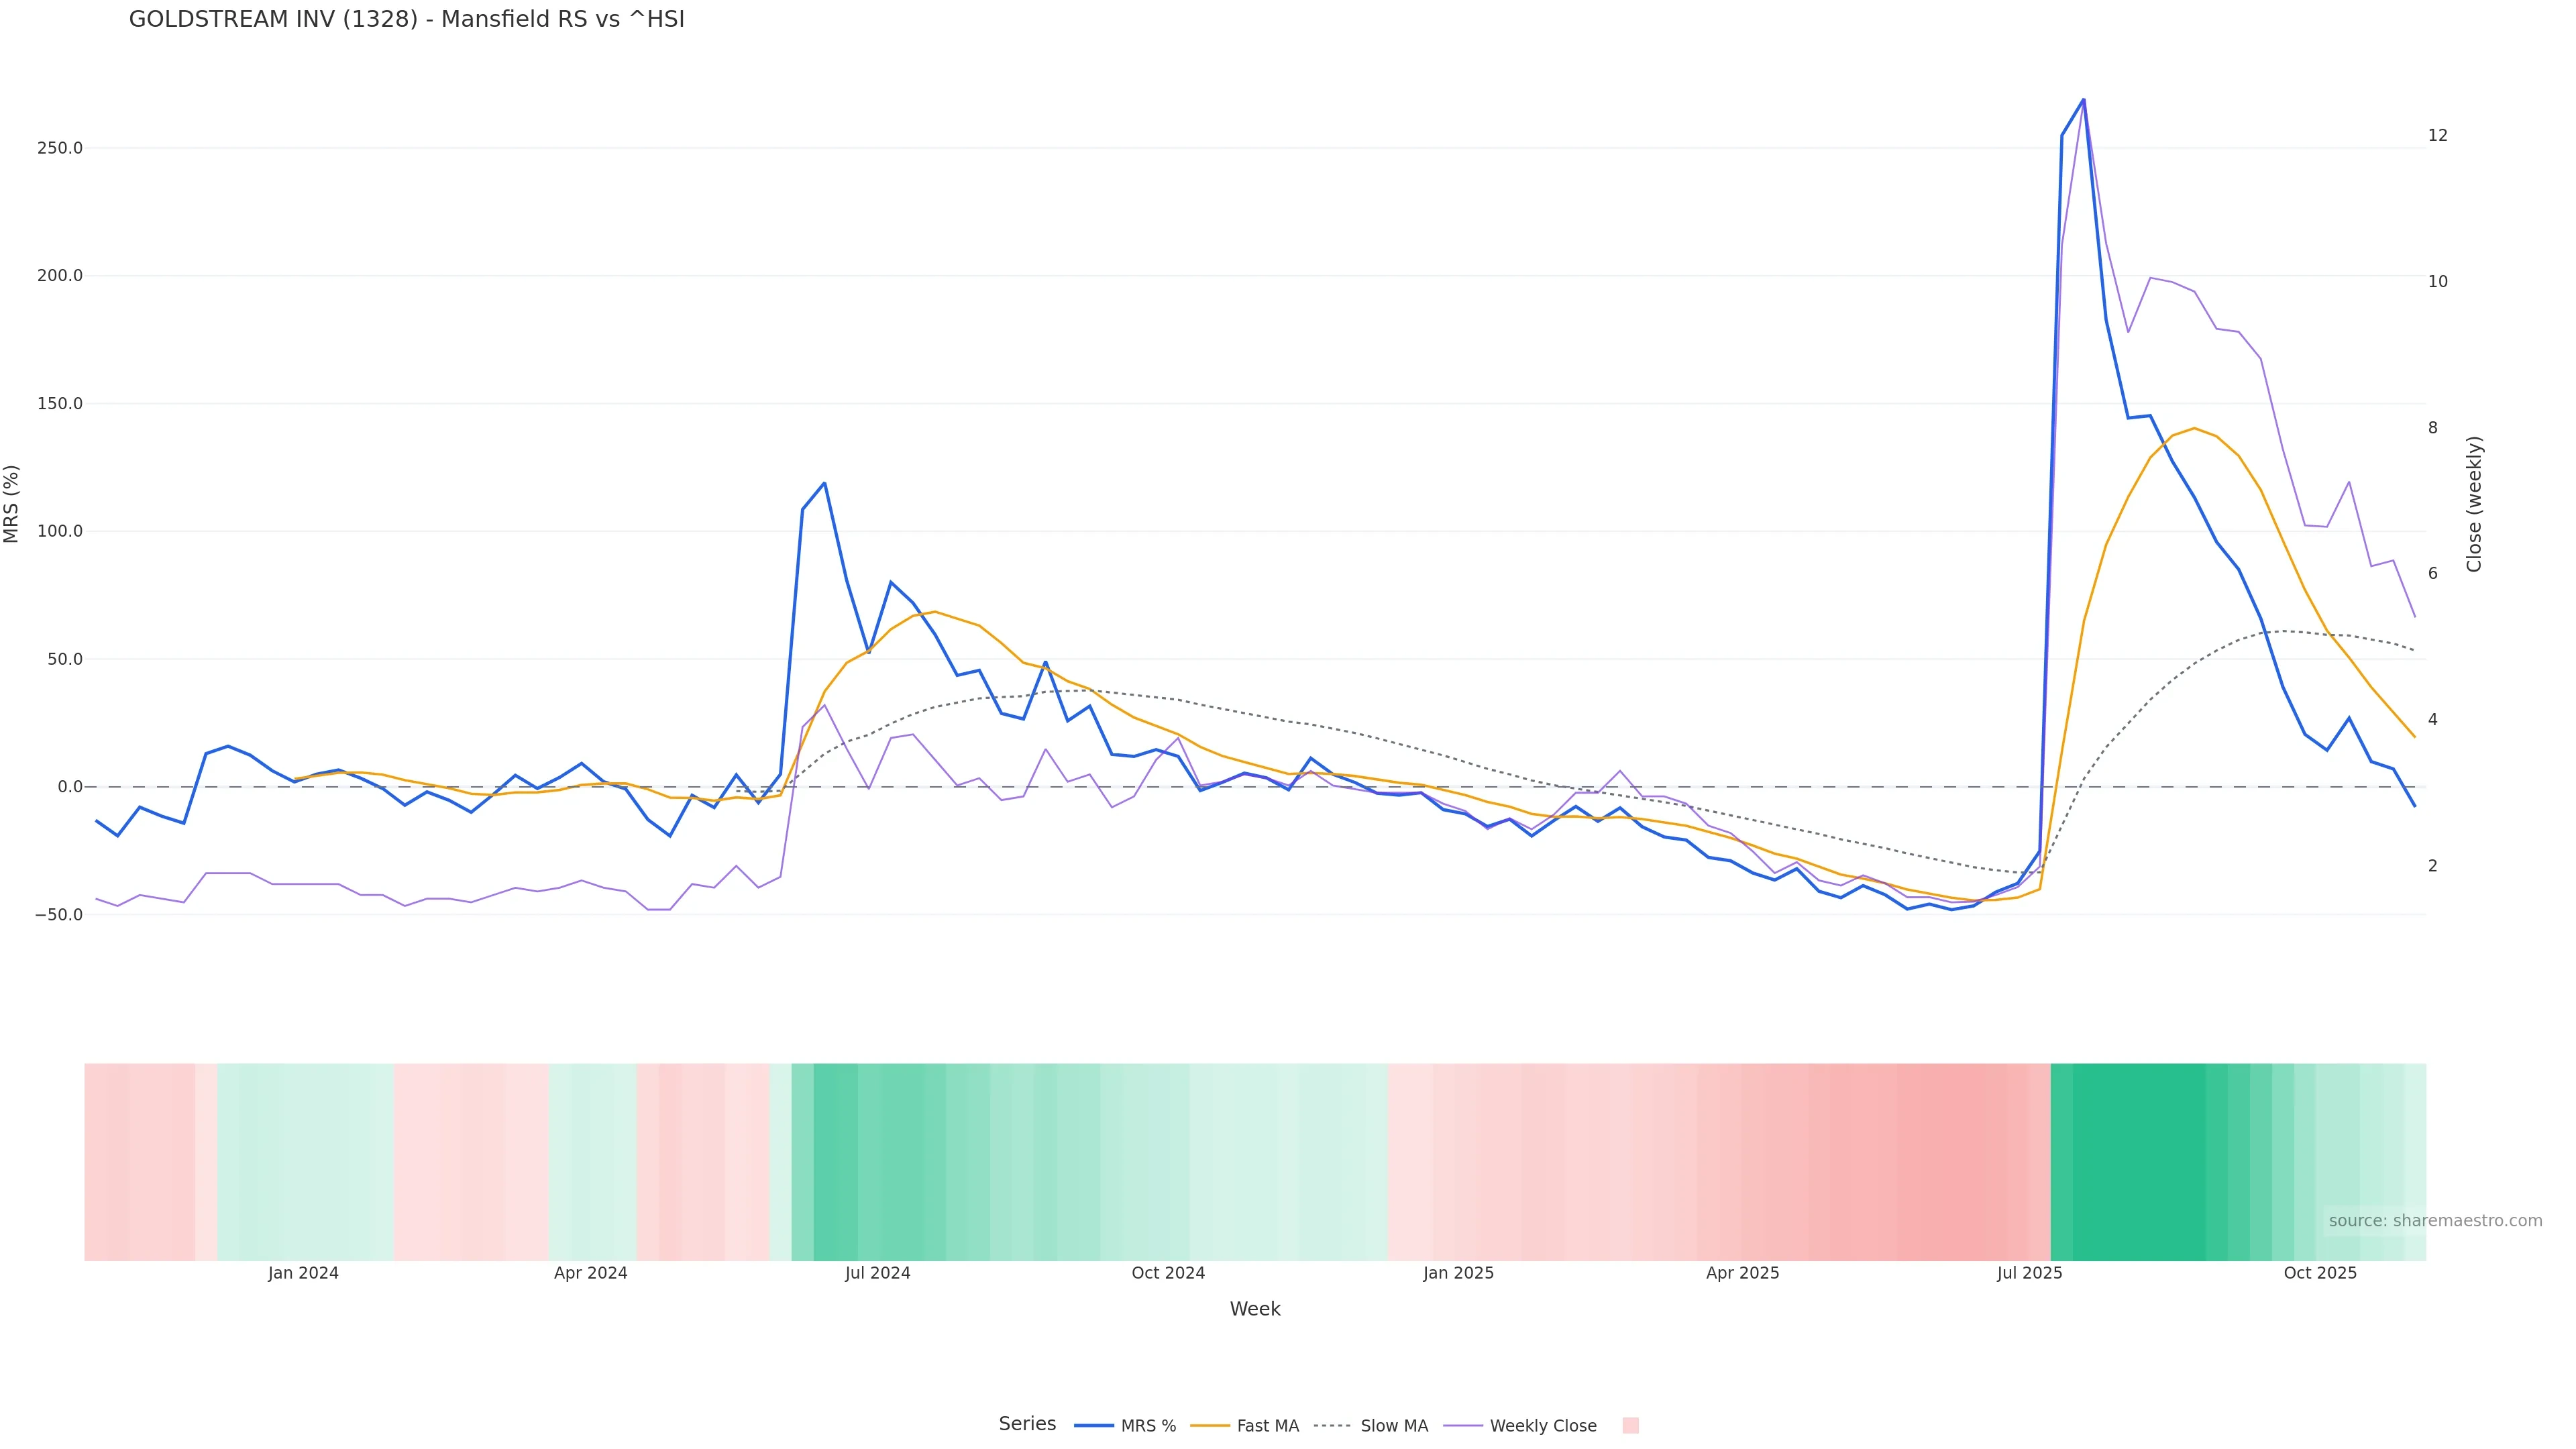Click the blue MRS % line icon
This screenshot has height=1449, width=2576.
click(1094, 1426)
